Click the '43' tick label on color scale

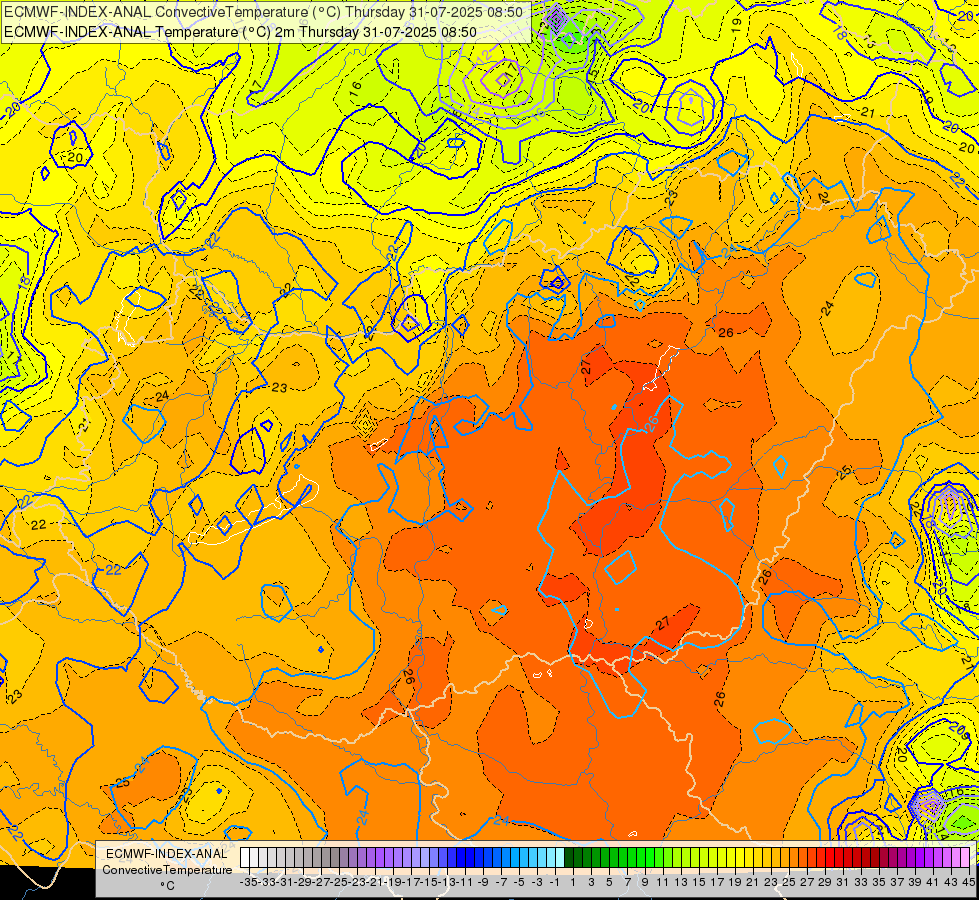(952, 882)
